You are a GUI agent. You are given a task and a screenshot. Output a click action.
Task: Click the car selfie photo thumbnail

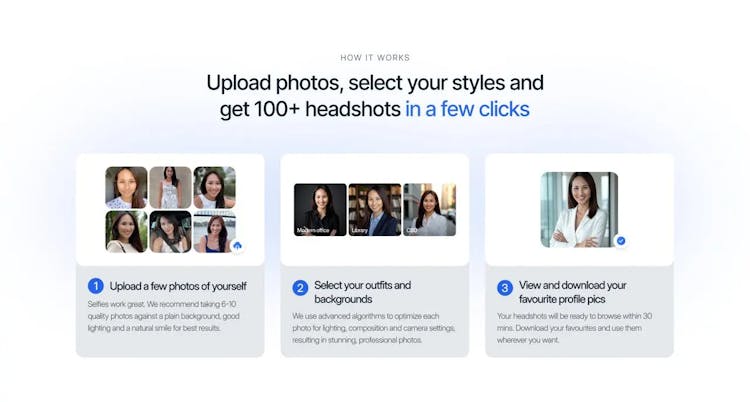coord(170,232)
